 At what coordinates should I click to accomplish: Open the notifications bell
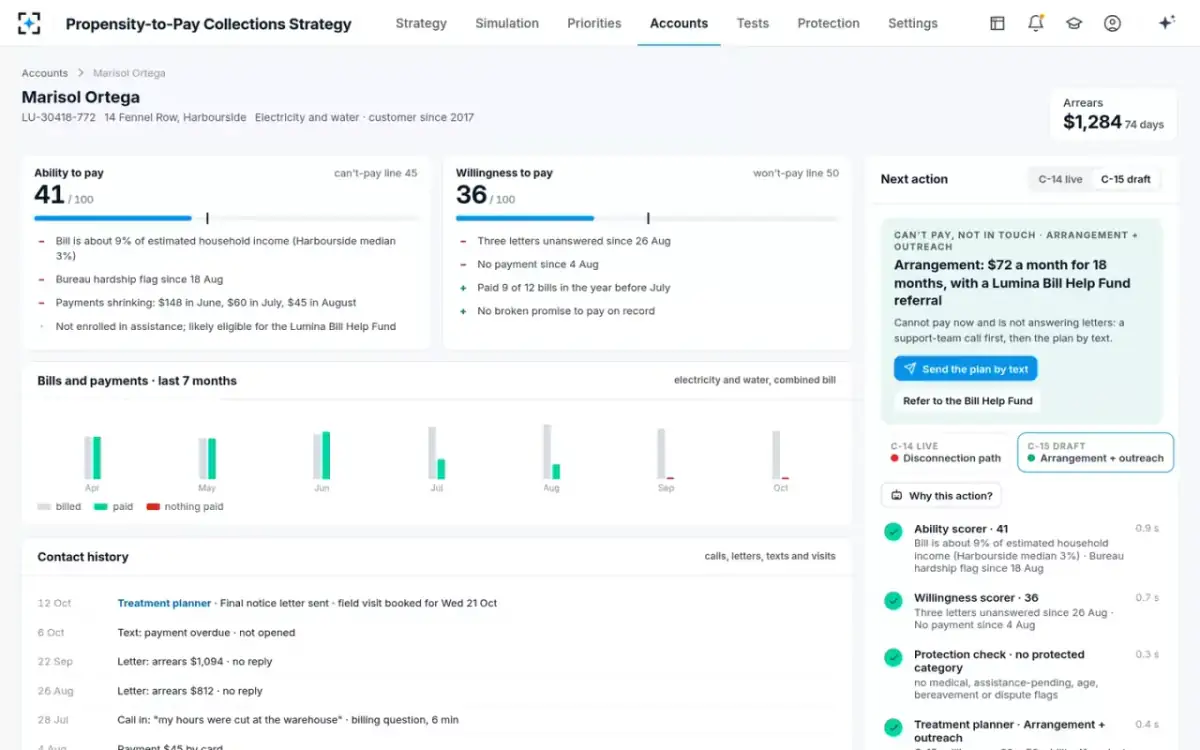(1035, 23)
